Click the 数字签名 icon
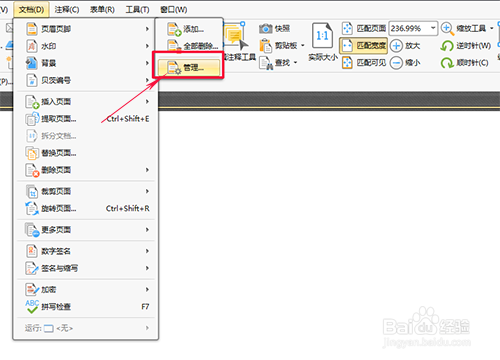The width and height of the screenshot is (500, 360). (x=32, y=251)
